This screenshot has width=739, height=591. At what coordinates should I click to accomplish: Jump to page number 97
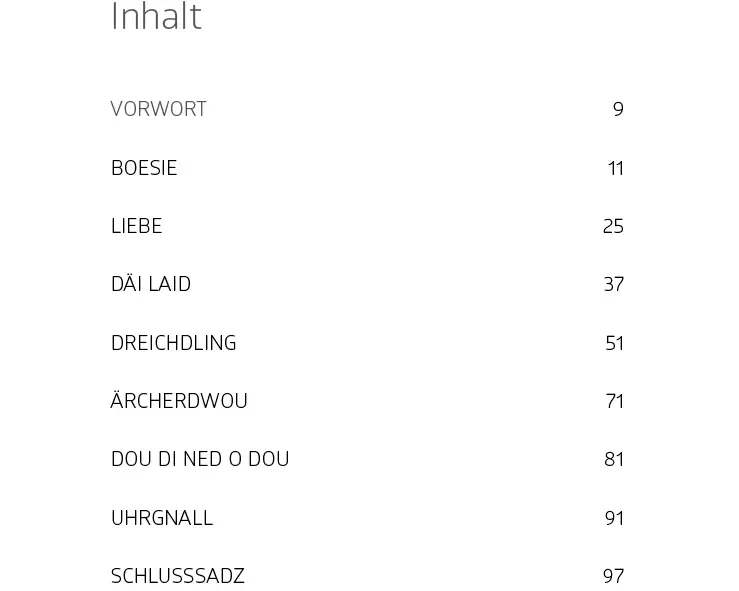[x=613, y=576]
